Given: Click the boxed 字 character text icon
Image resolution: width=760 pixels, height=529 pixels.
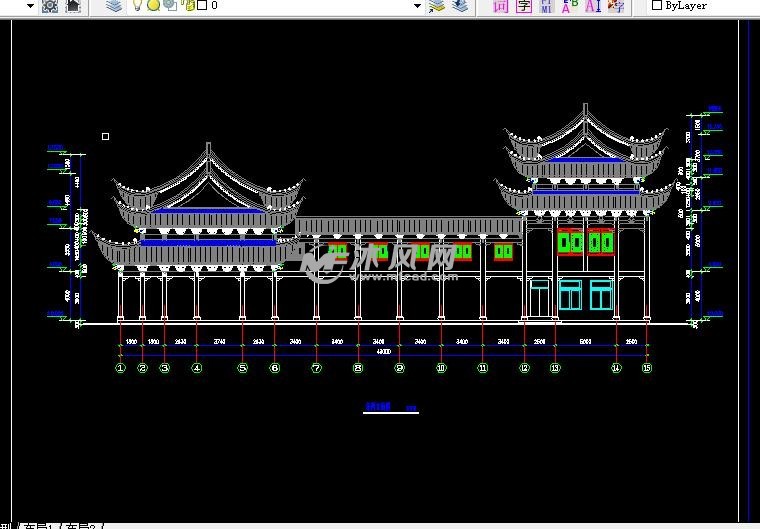Looking at the screenshot, I should 523,6.
